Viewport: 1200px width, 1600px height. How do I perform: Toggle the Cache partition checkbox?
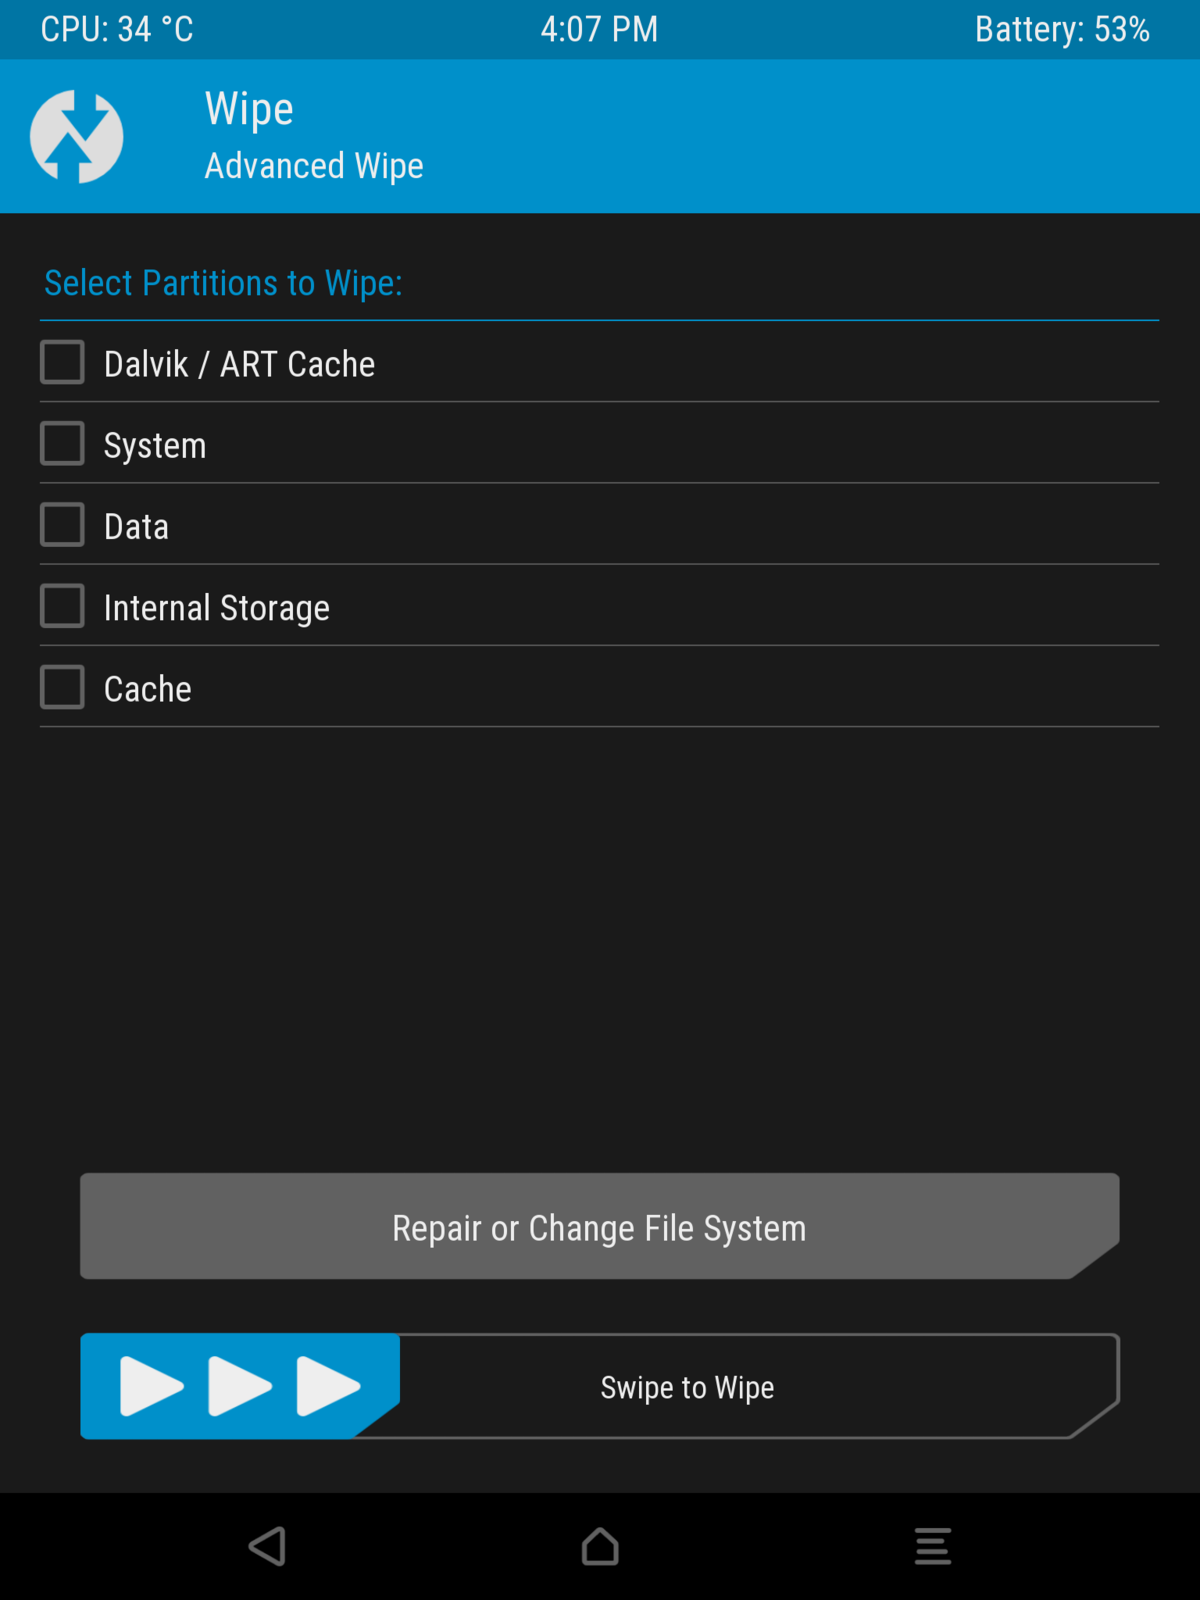click(x=62, y=688)
